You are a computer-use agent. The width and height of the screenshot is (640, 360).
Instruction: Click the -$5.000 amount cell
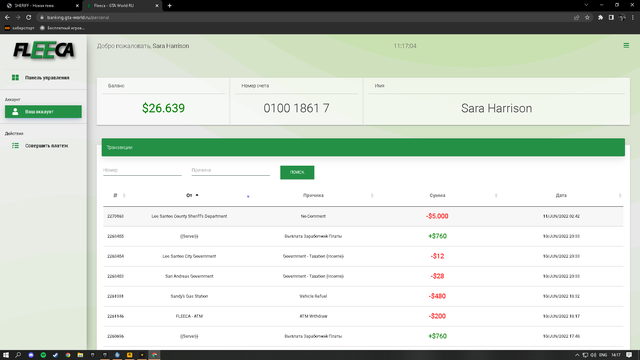(437, 216)
